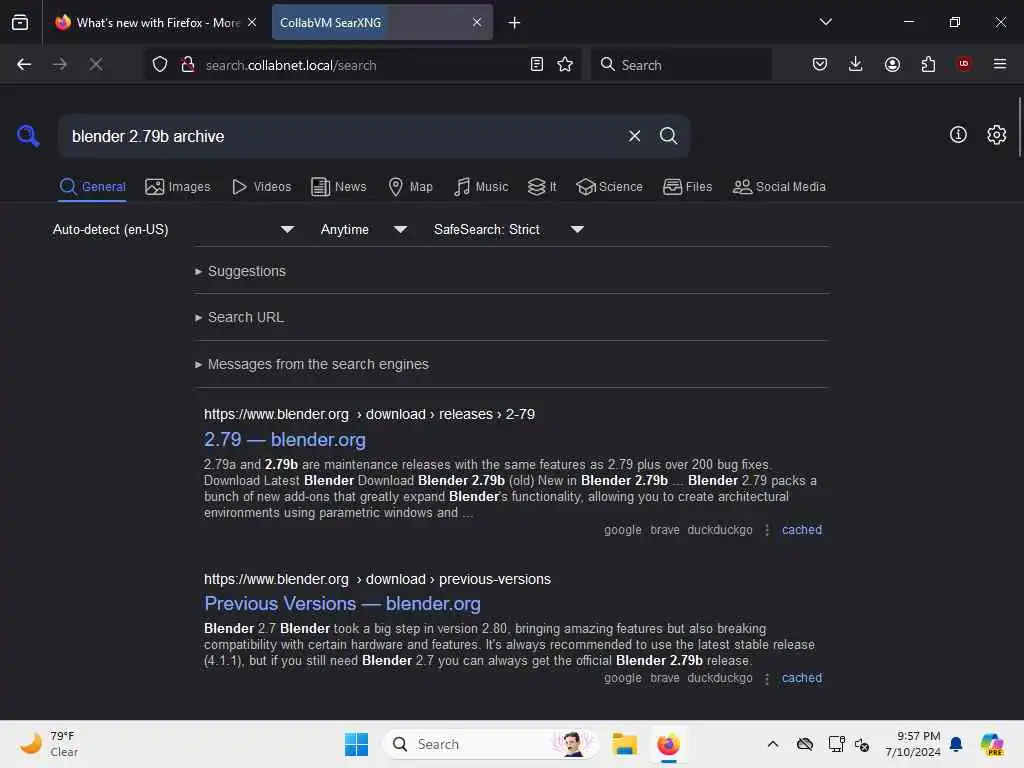Open SearXNG preferences gear icon
Image resolution: width=1024 pixels, height=768 pixels.
point(996,135)
